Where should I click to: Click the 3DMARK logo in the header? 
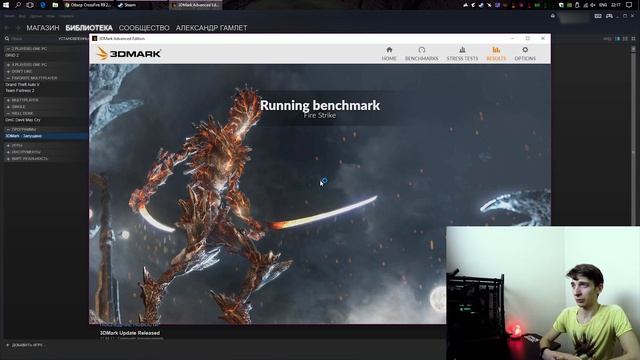pyautogui.click(x=129, y=53)
